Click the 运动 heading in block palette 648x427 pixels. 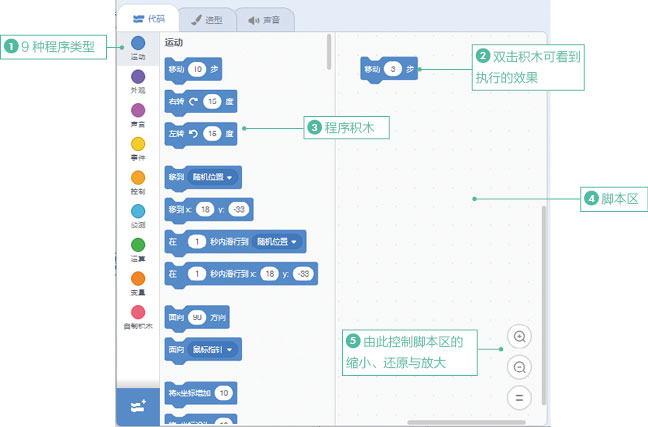[174, 43]
